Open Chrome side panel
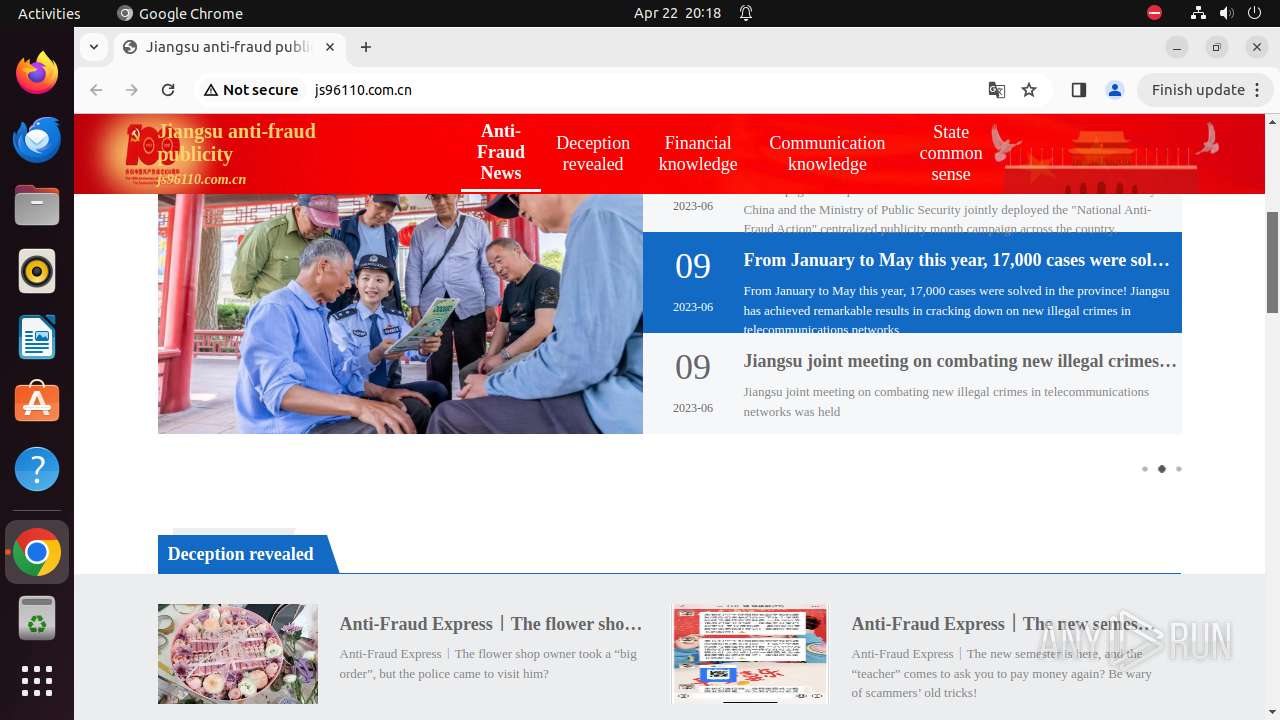This screenshot has width=1280, height=720. [x=1078, y=90]
